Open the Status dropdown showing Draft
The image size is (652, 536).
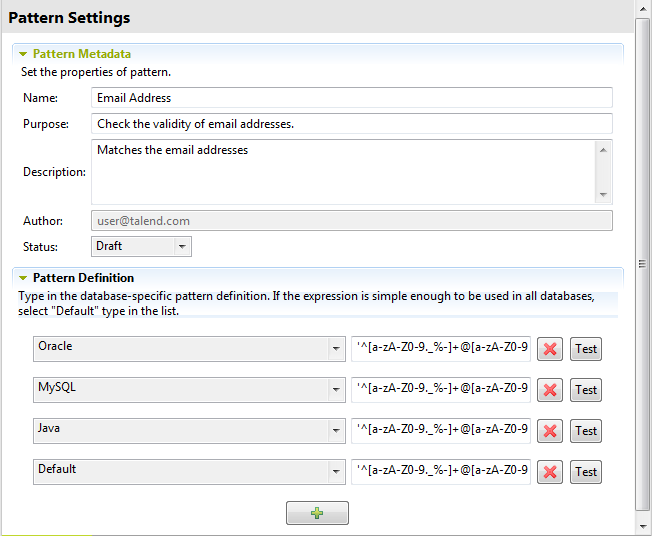[182, 246]
